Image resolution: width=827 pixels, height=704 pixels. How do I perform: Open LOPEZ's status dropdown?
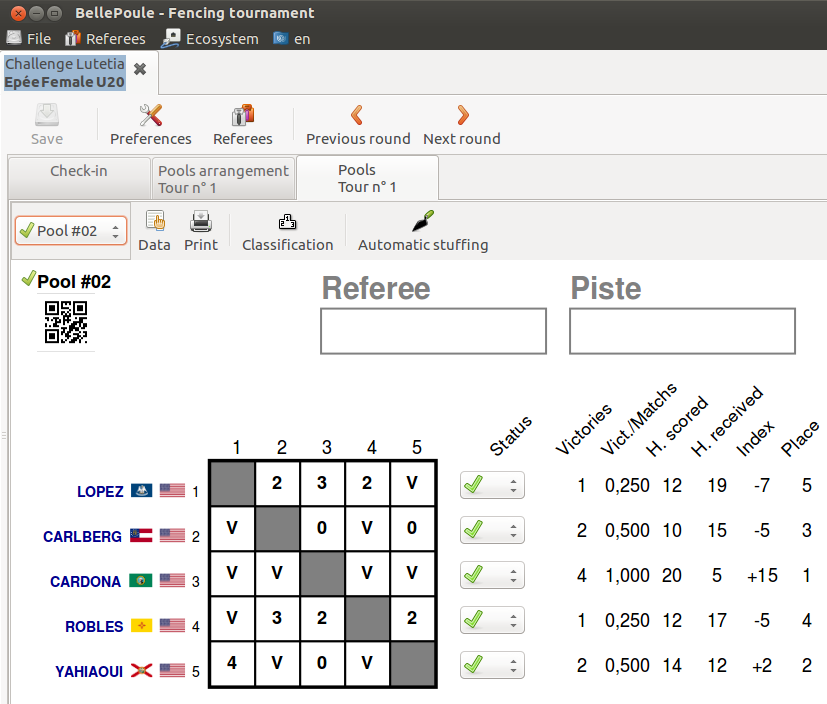pyautogui.click(x=492, y=485)
